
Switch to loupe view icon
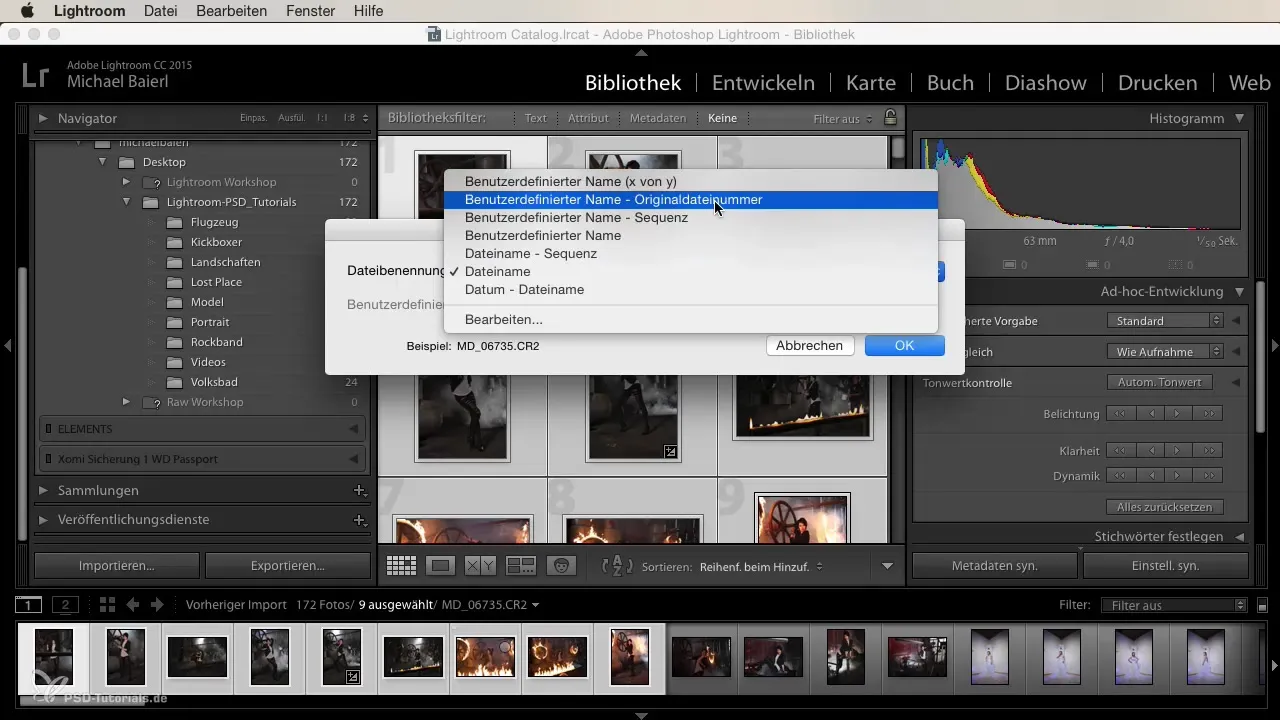pos(440,565)
